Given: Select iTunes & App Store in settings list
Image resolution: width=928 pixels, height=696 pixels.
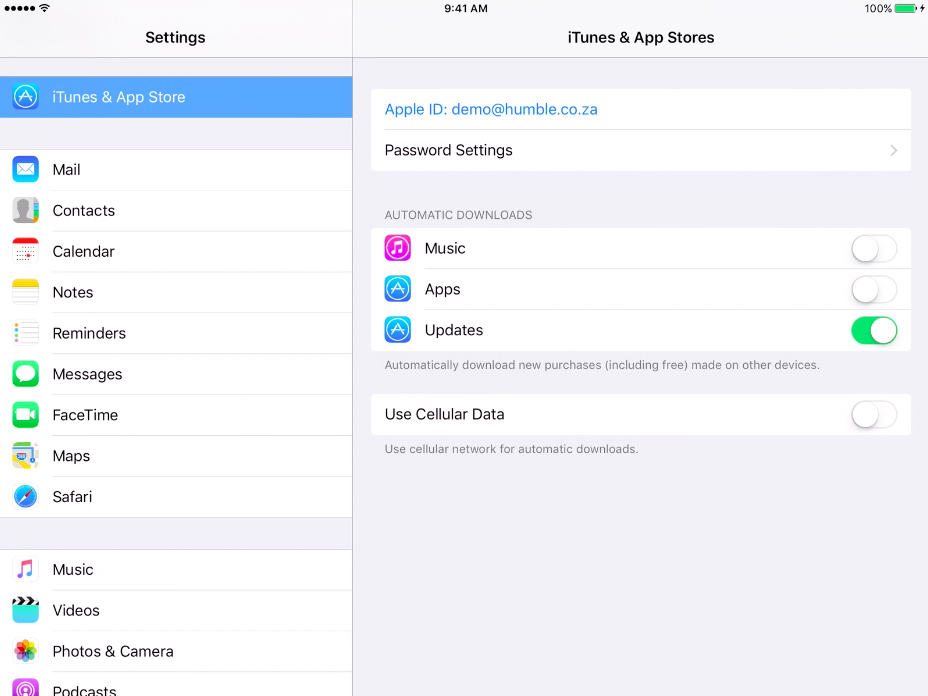Looking at the screenshot, I should 176,96.
